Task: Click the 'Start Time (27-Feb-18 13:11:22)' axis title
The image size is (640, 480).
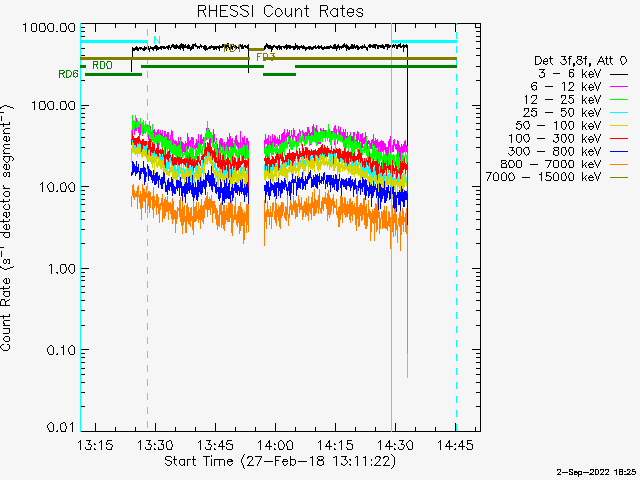Action: [280, 461]
